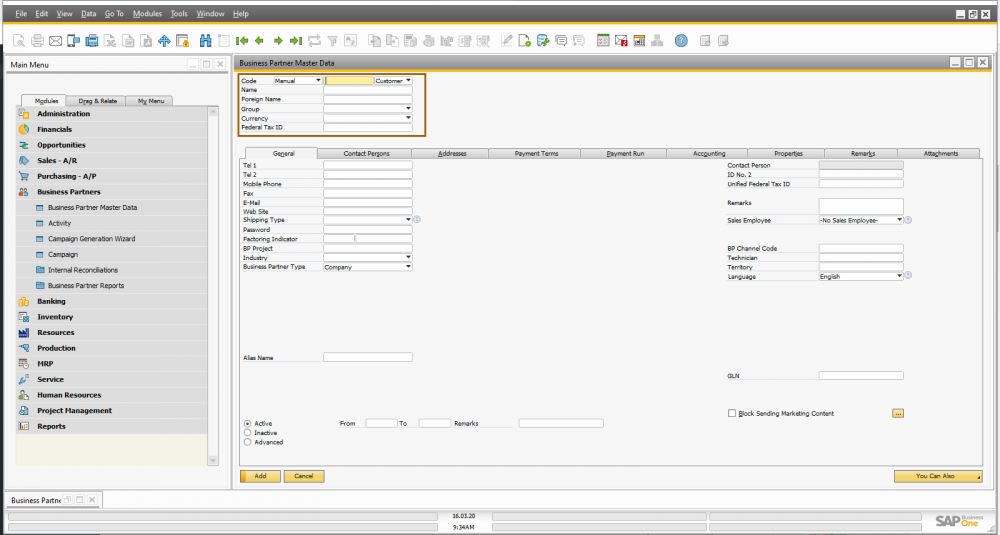Click the Send SMS phone icon
Screen dimensions: 1000x535
coord(73,41)
